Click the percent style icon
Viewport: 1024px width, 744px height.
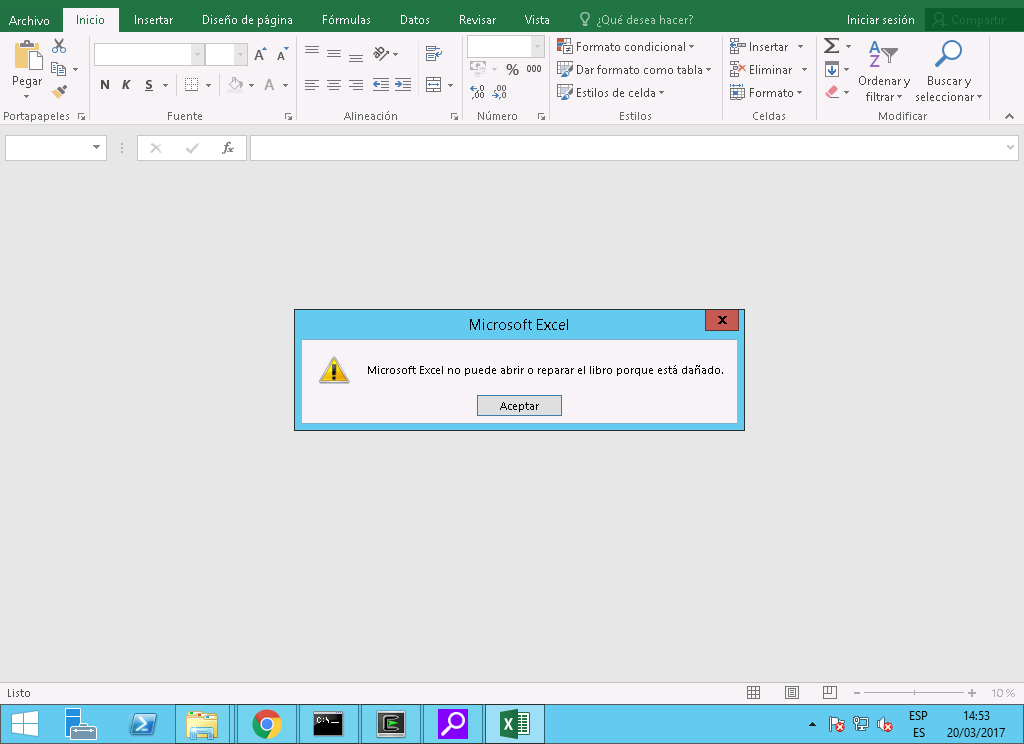(x=513, y=69)
